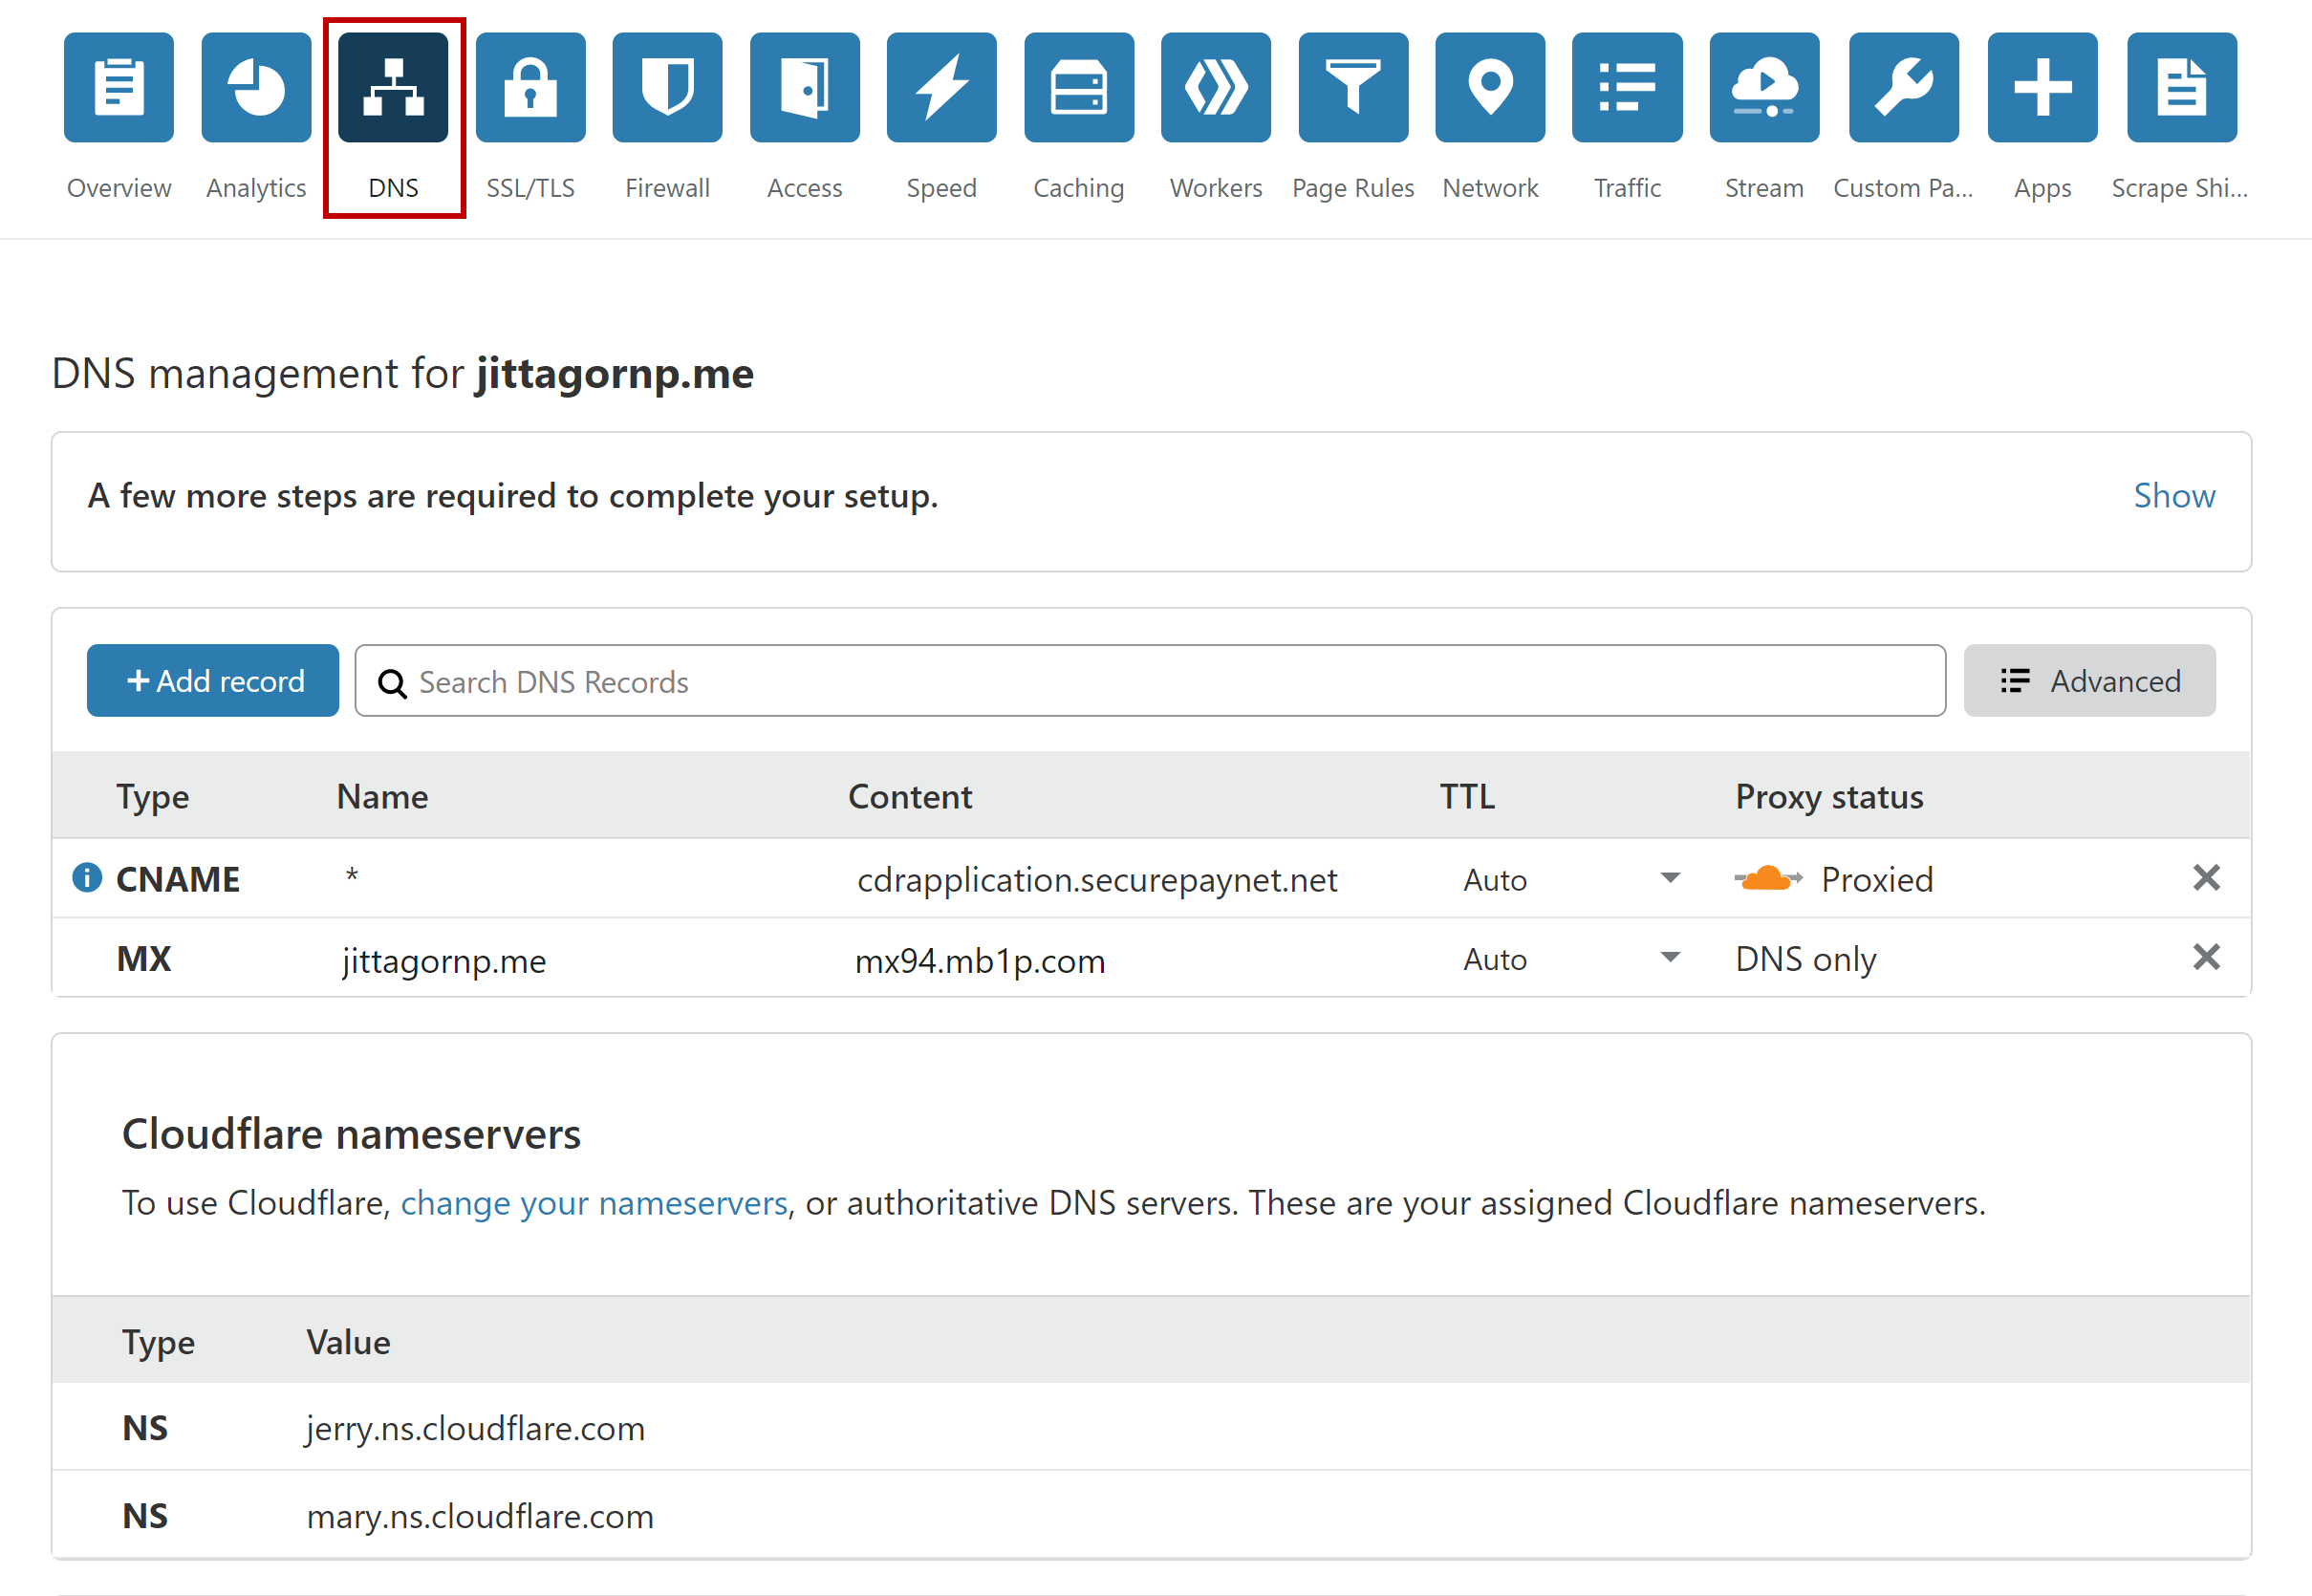Open the Advanced options button
Screen dimensions: 2312x1596
[2089, 681]
